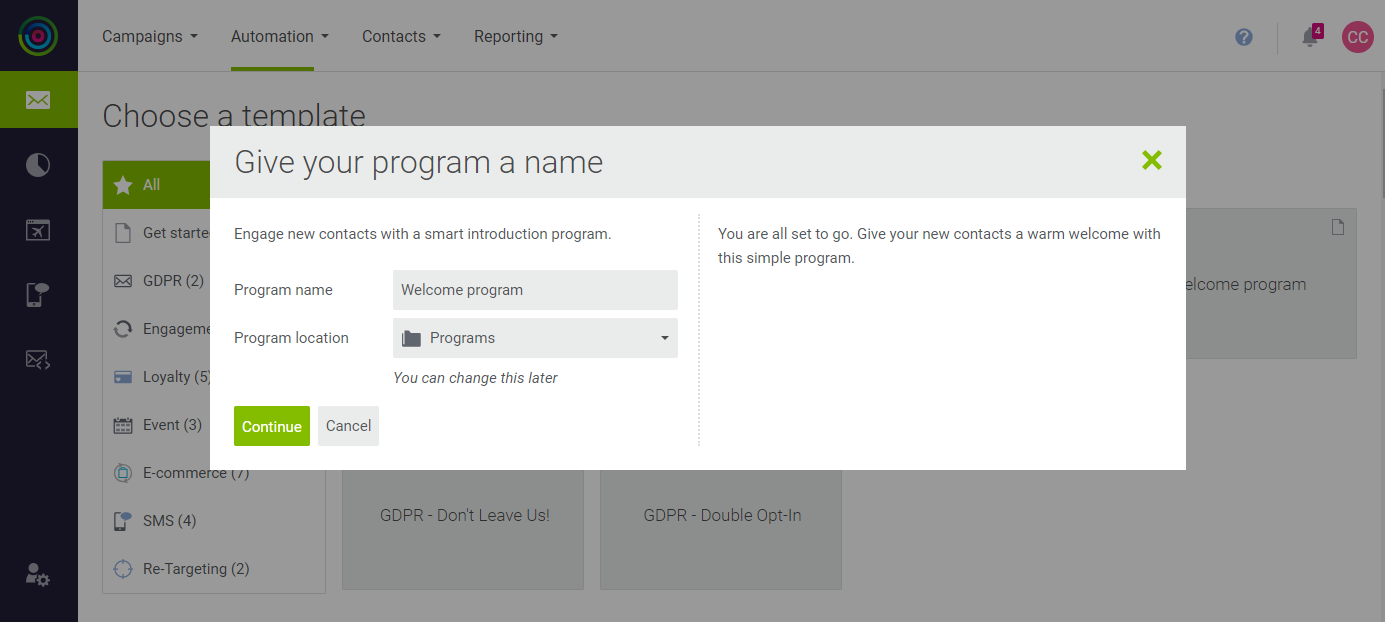Click the calendar icon beside Event
The width and height of the screenshot is (1385, 622).
tap(123, 425)
